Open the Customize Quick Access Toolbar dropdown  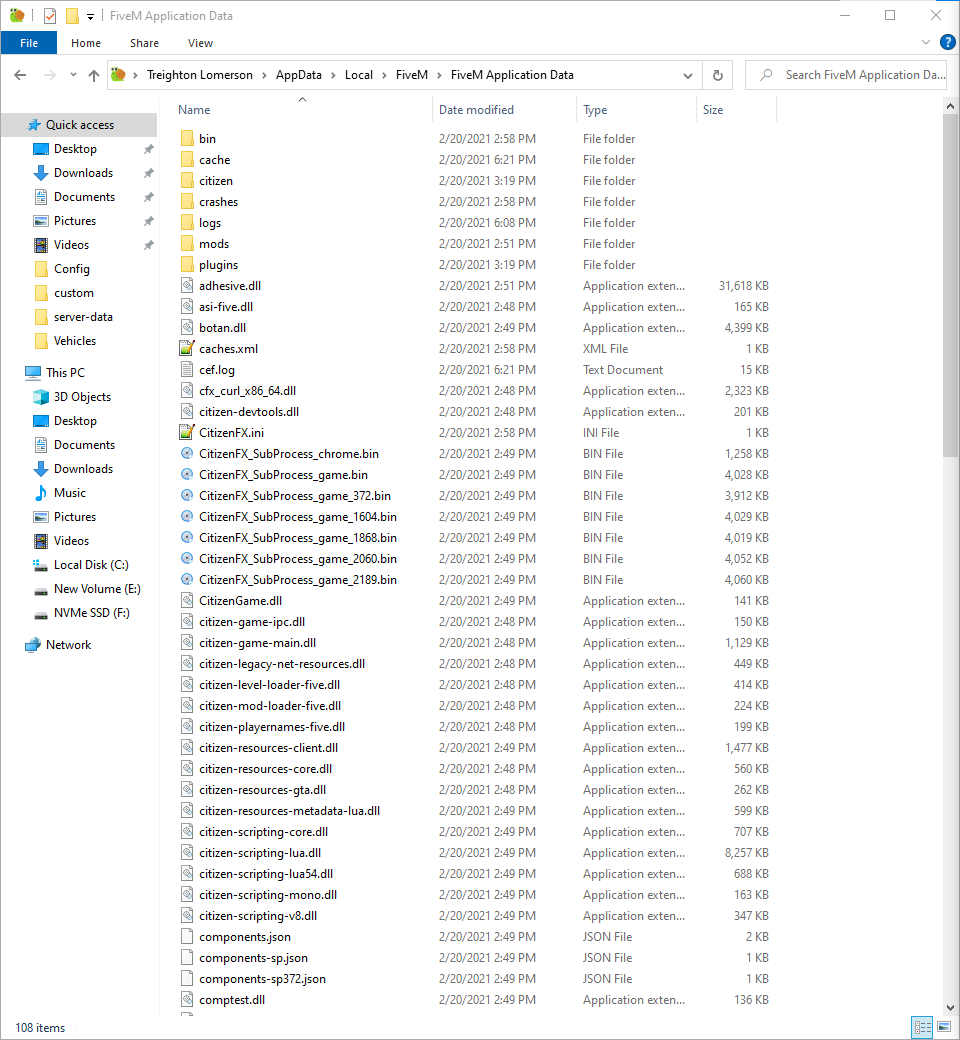90,16
